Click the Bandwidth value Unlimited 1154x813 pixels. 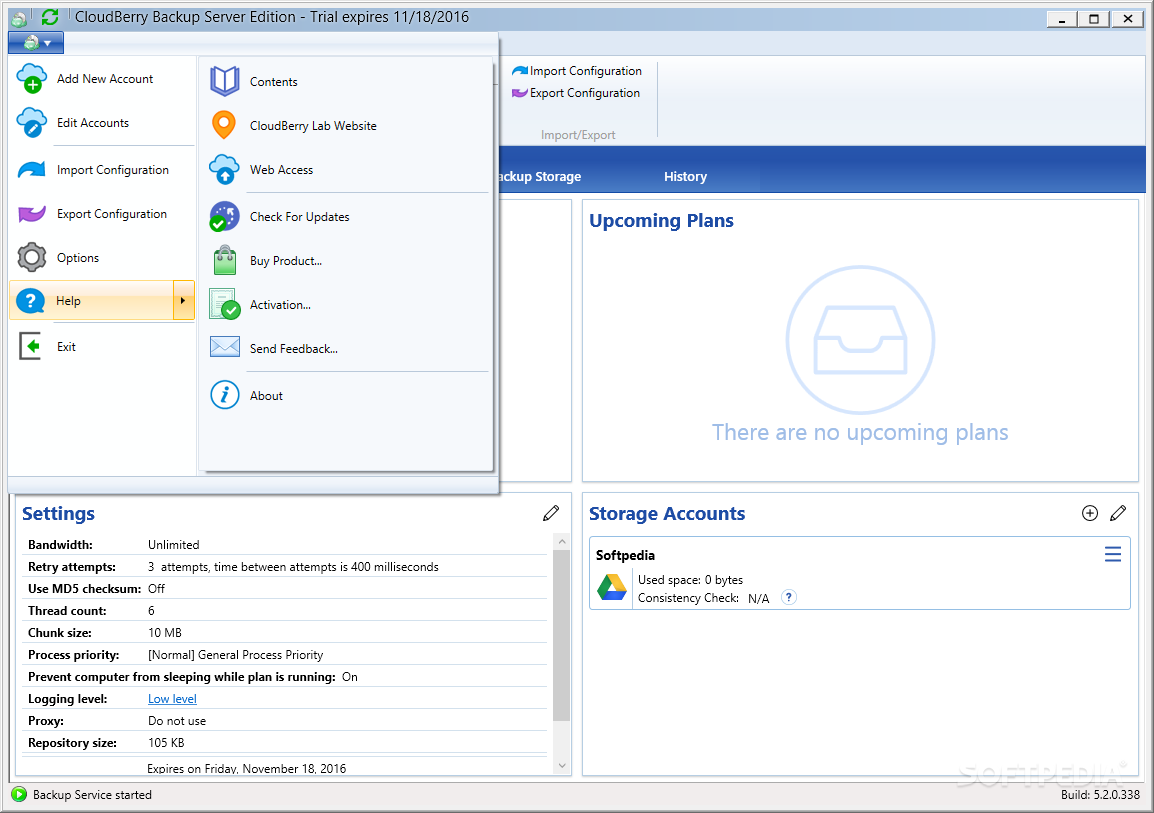(174, 545)
